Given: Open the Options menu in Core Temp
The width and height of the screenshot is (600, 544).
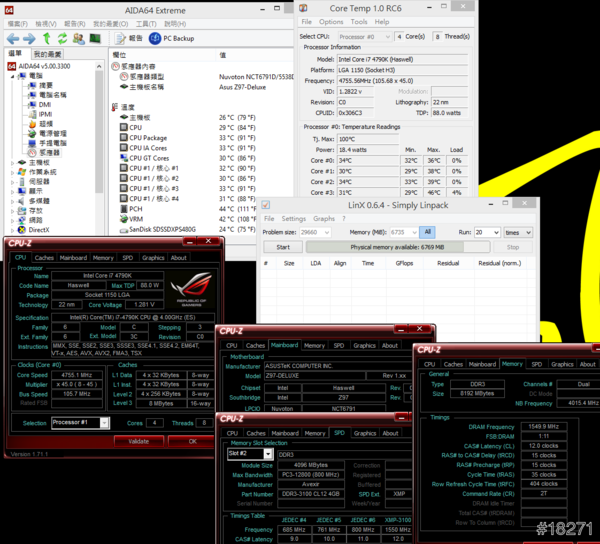Looking at the screenshot, I should (x=330, y=22).
